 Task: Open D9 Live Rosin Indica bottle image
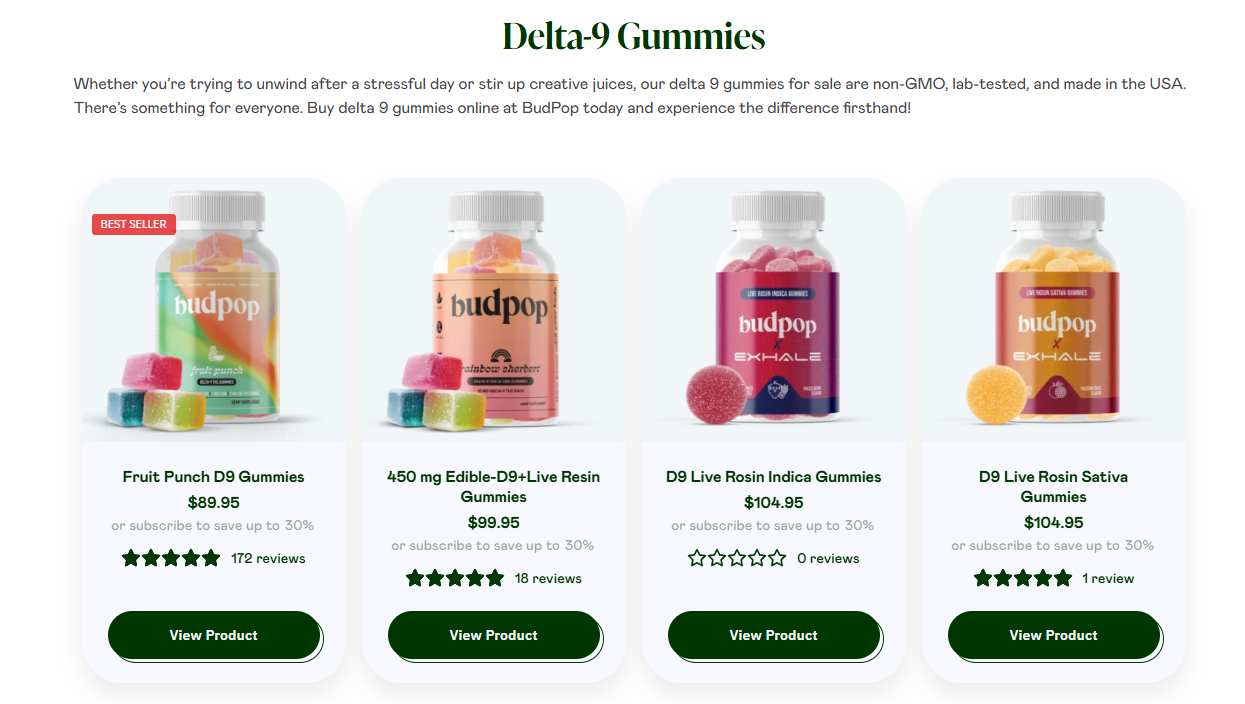point(774,310)
